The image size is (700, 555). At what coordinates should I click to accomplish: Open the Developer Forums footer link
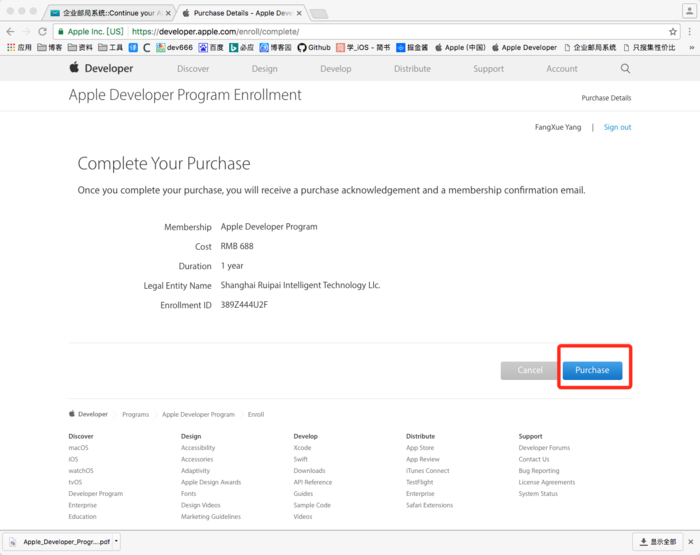point(544,447)
